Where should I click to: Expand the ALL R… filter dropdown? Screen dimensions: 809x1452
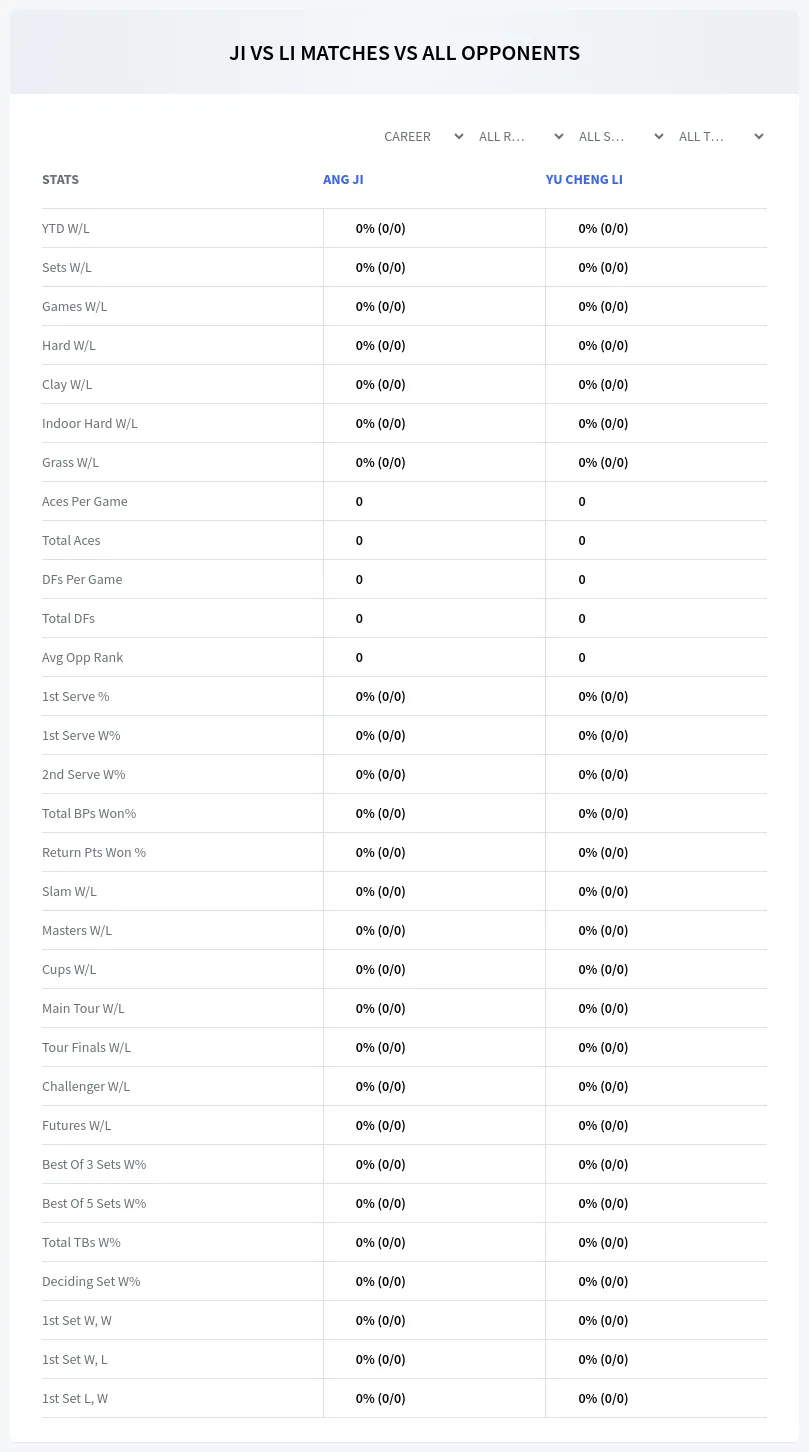click(521, 136)
